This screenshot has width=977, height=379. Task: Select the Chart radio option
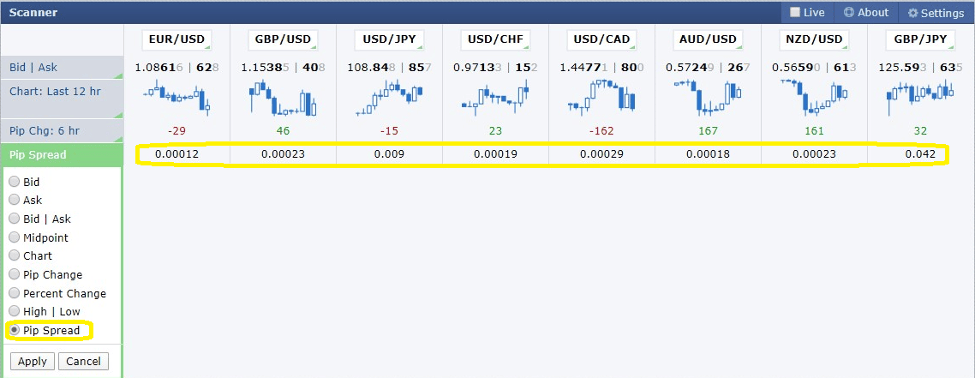14,256
